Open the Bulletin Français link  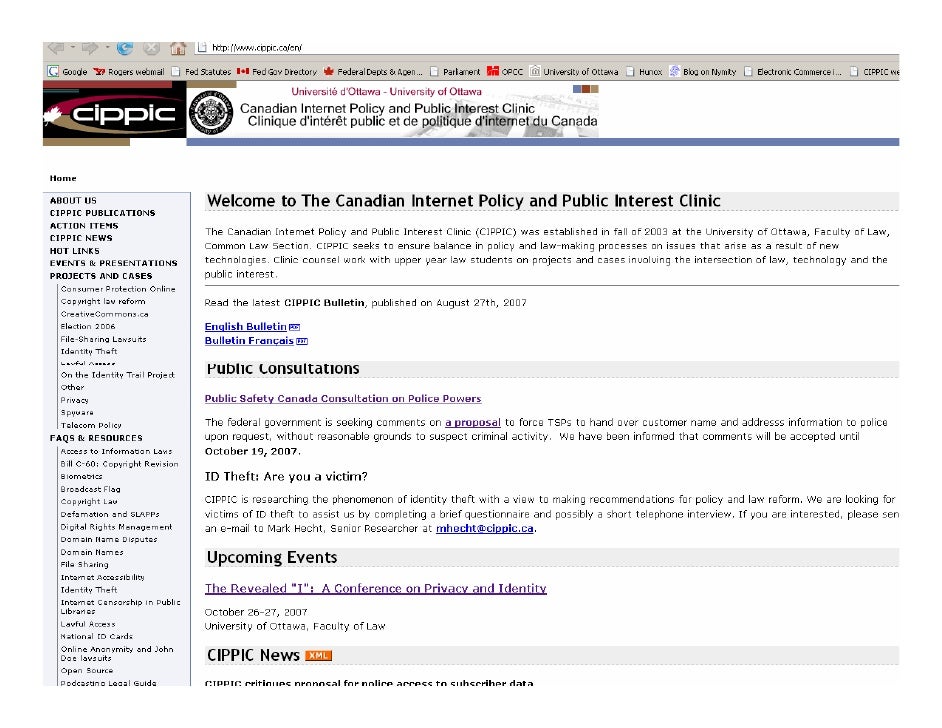click(249, 341)
